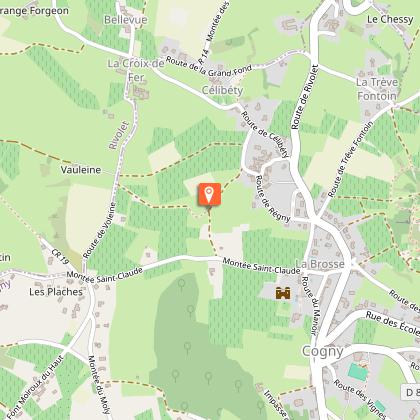
Task: Select the Route de Régny road label
Action: pyautogui.click(x=273, y=199)
